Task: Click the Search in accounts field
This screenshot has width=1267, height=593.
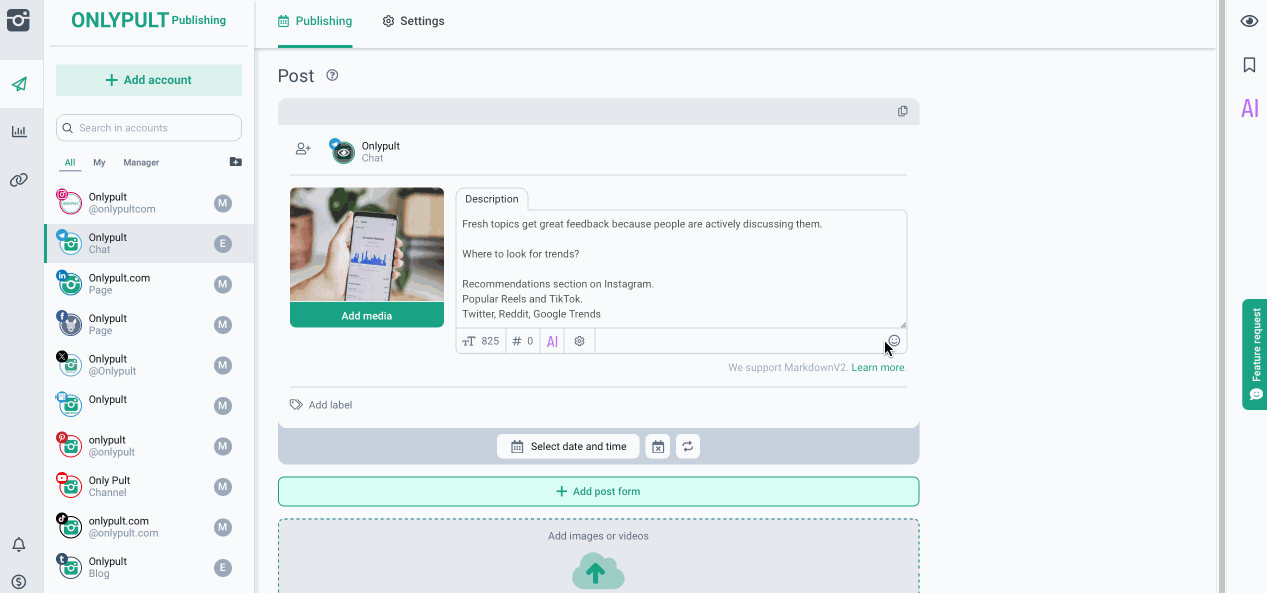Action: 149,128
